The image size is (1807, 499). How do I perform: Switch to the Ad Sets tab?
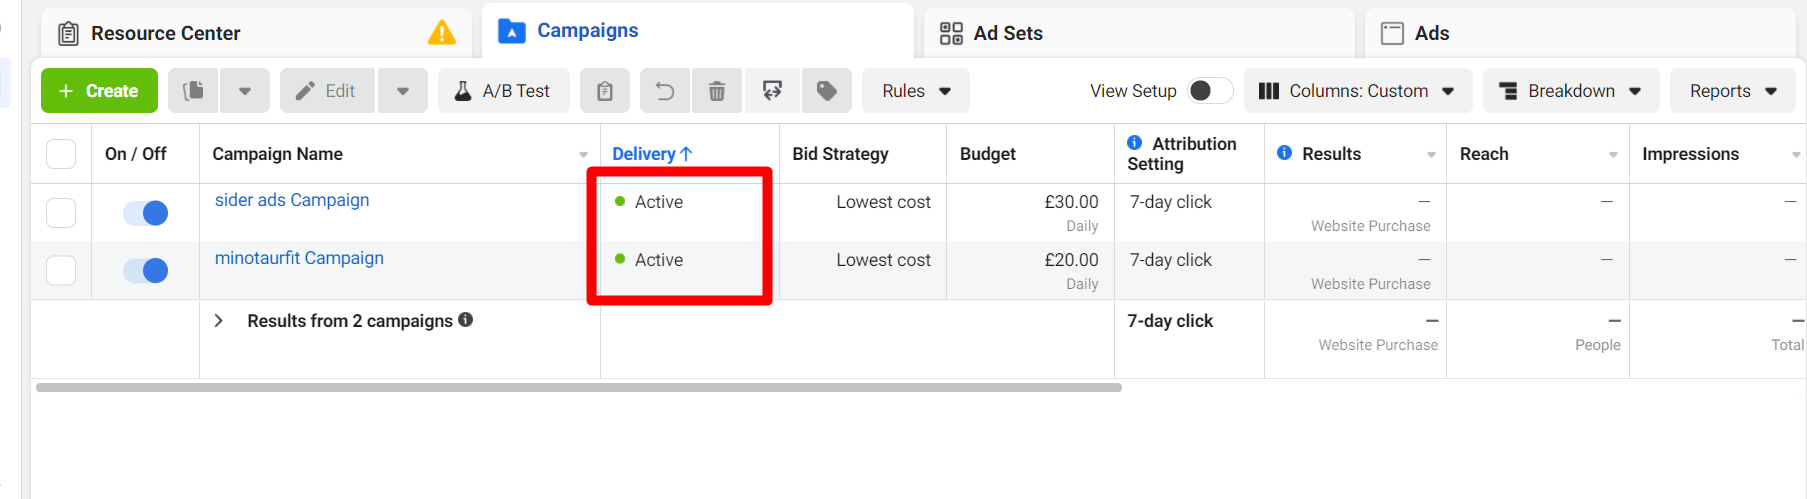pos(1007,33)
